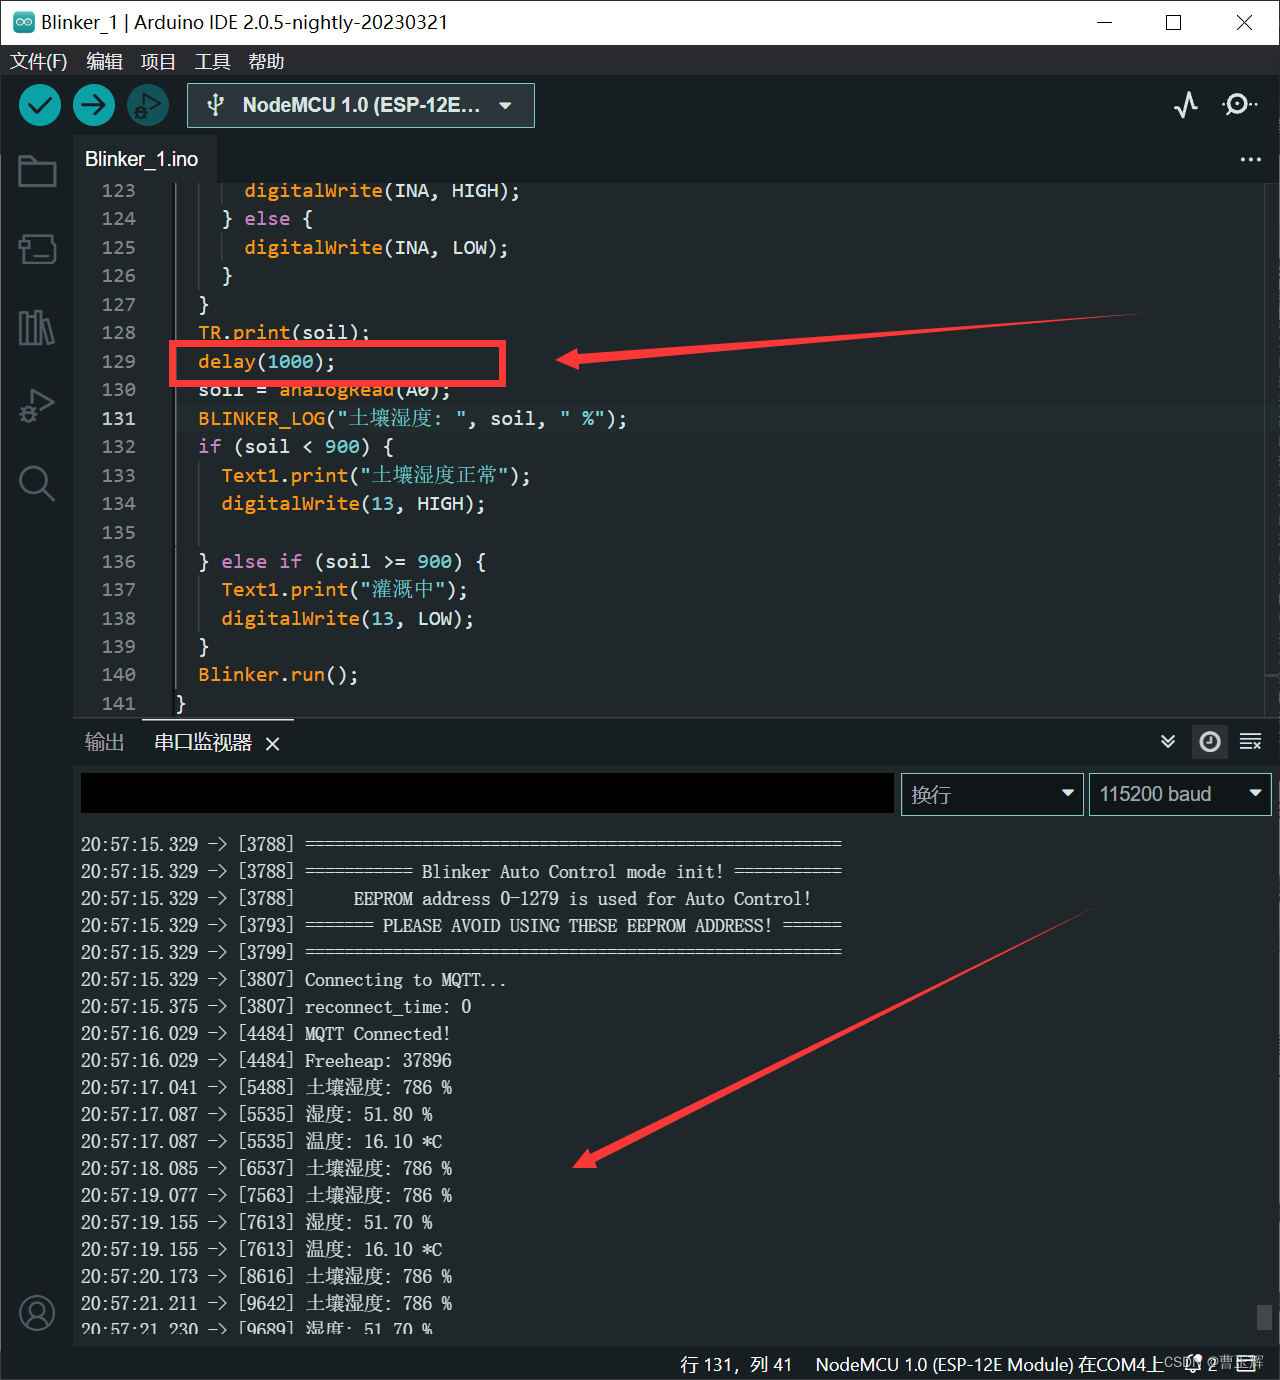Switch to the 输出 output tab
Screen dimensions: 1280x1380
pos(104,742)
